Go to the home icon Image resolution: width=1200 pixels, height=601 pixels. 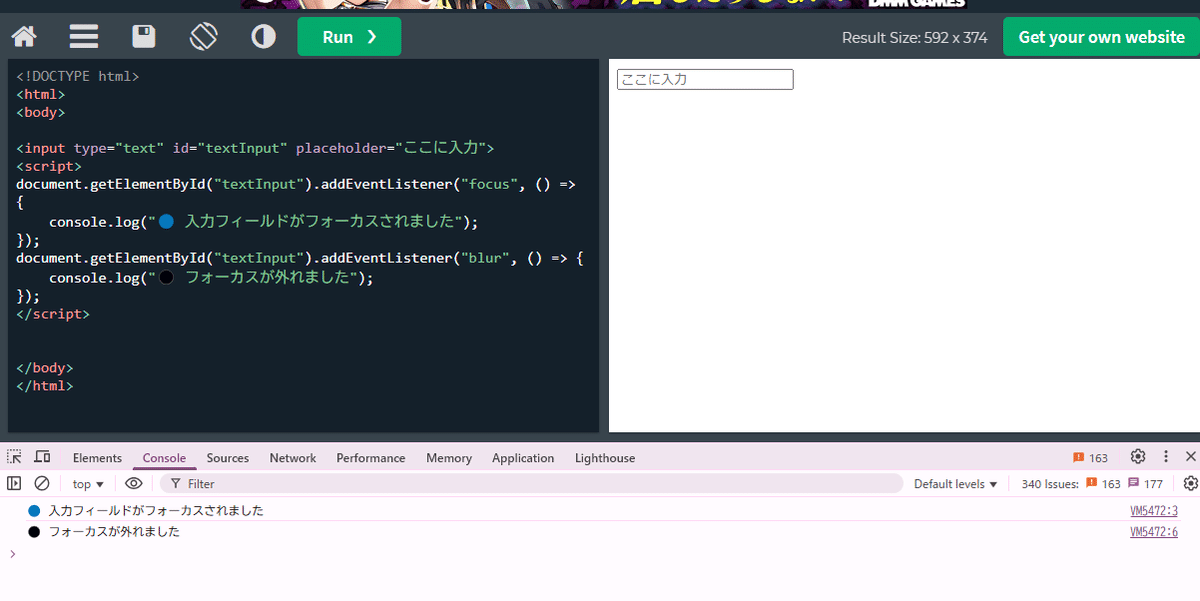click(x=24, y=37)
